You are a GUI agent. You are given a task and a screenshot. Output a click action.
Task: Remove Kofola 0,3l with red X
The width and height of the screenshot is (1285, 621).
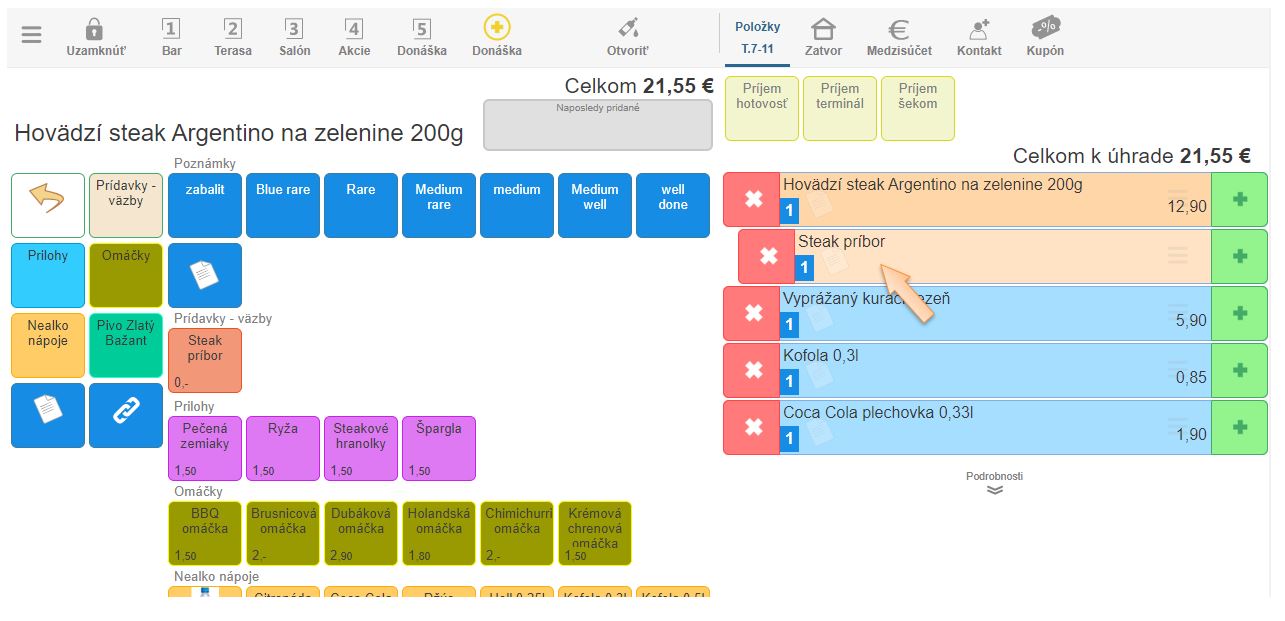point(752,370)
